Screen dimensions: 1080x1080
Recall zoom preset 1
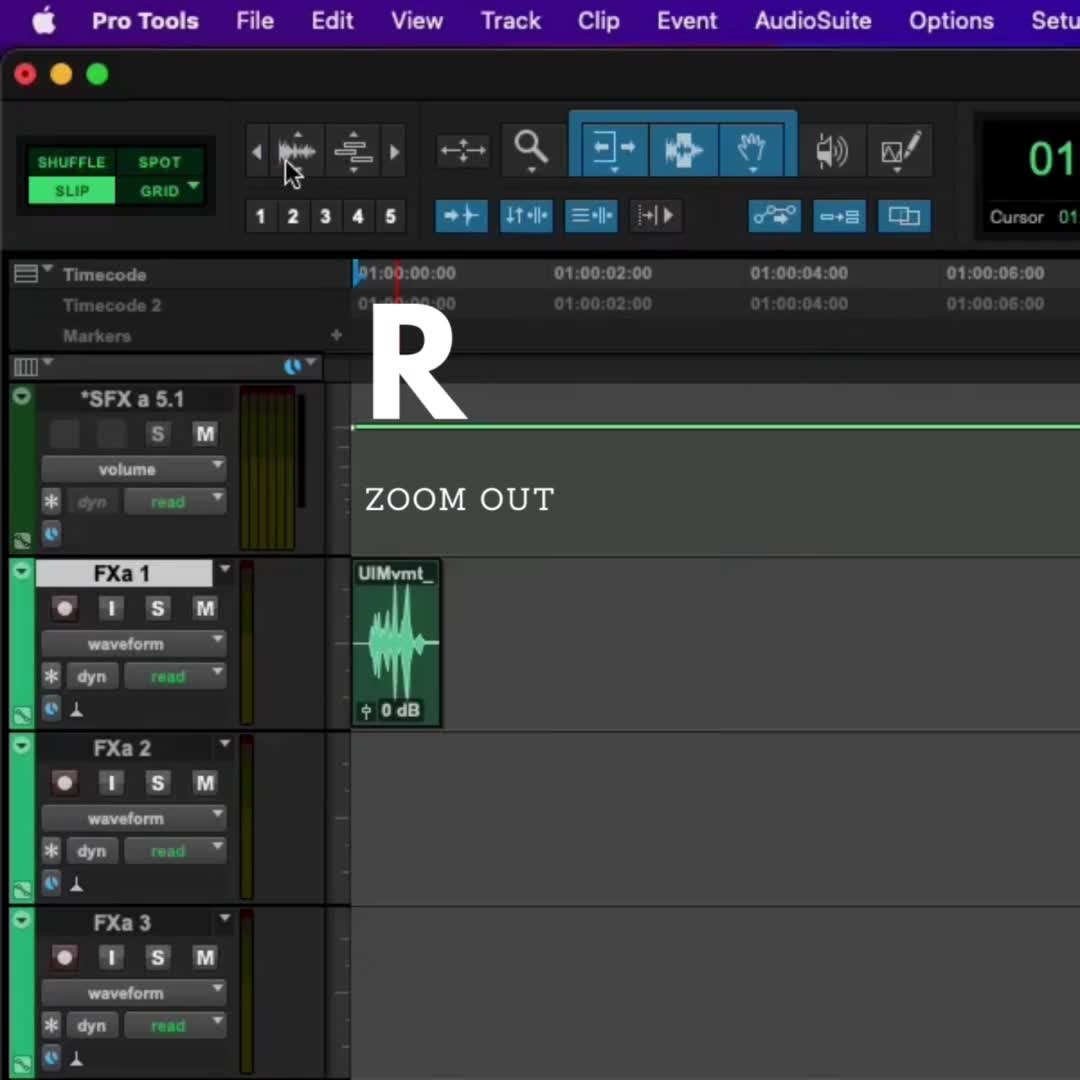point(260,217)
